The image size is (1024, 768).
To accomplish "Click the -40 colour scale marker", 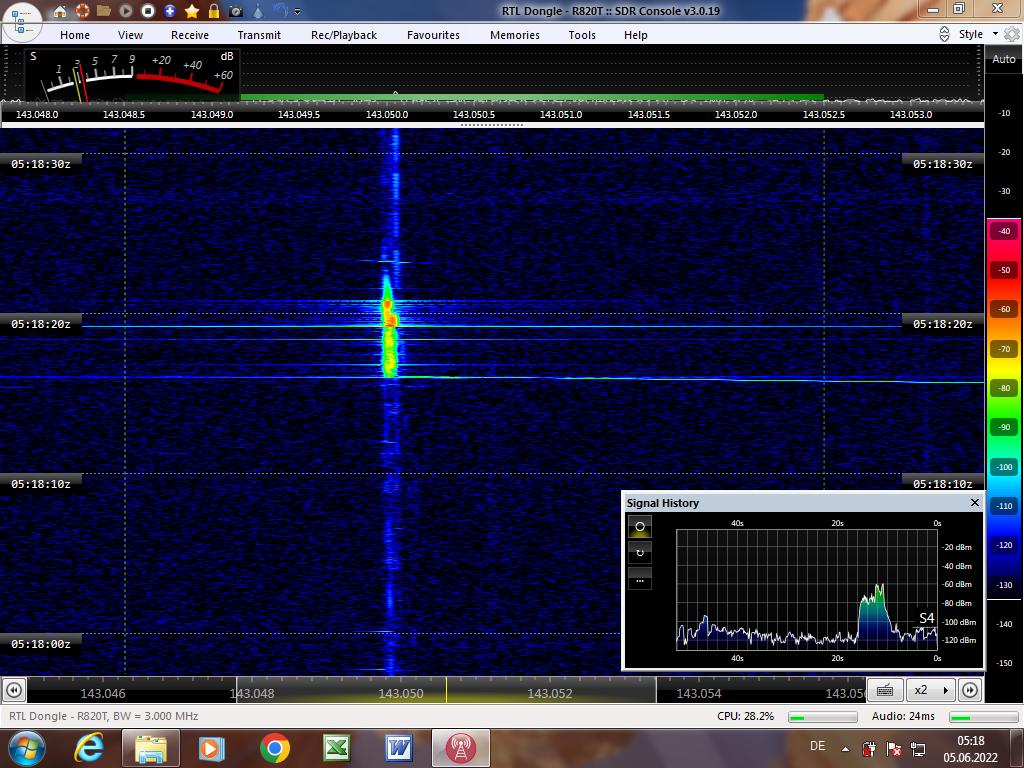I will click(1004, 231).
